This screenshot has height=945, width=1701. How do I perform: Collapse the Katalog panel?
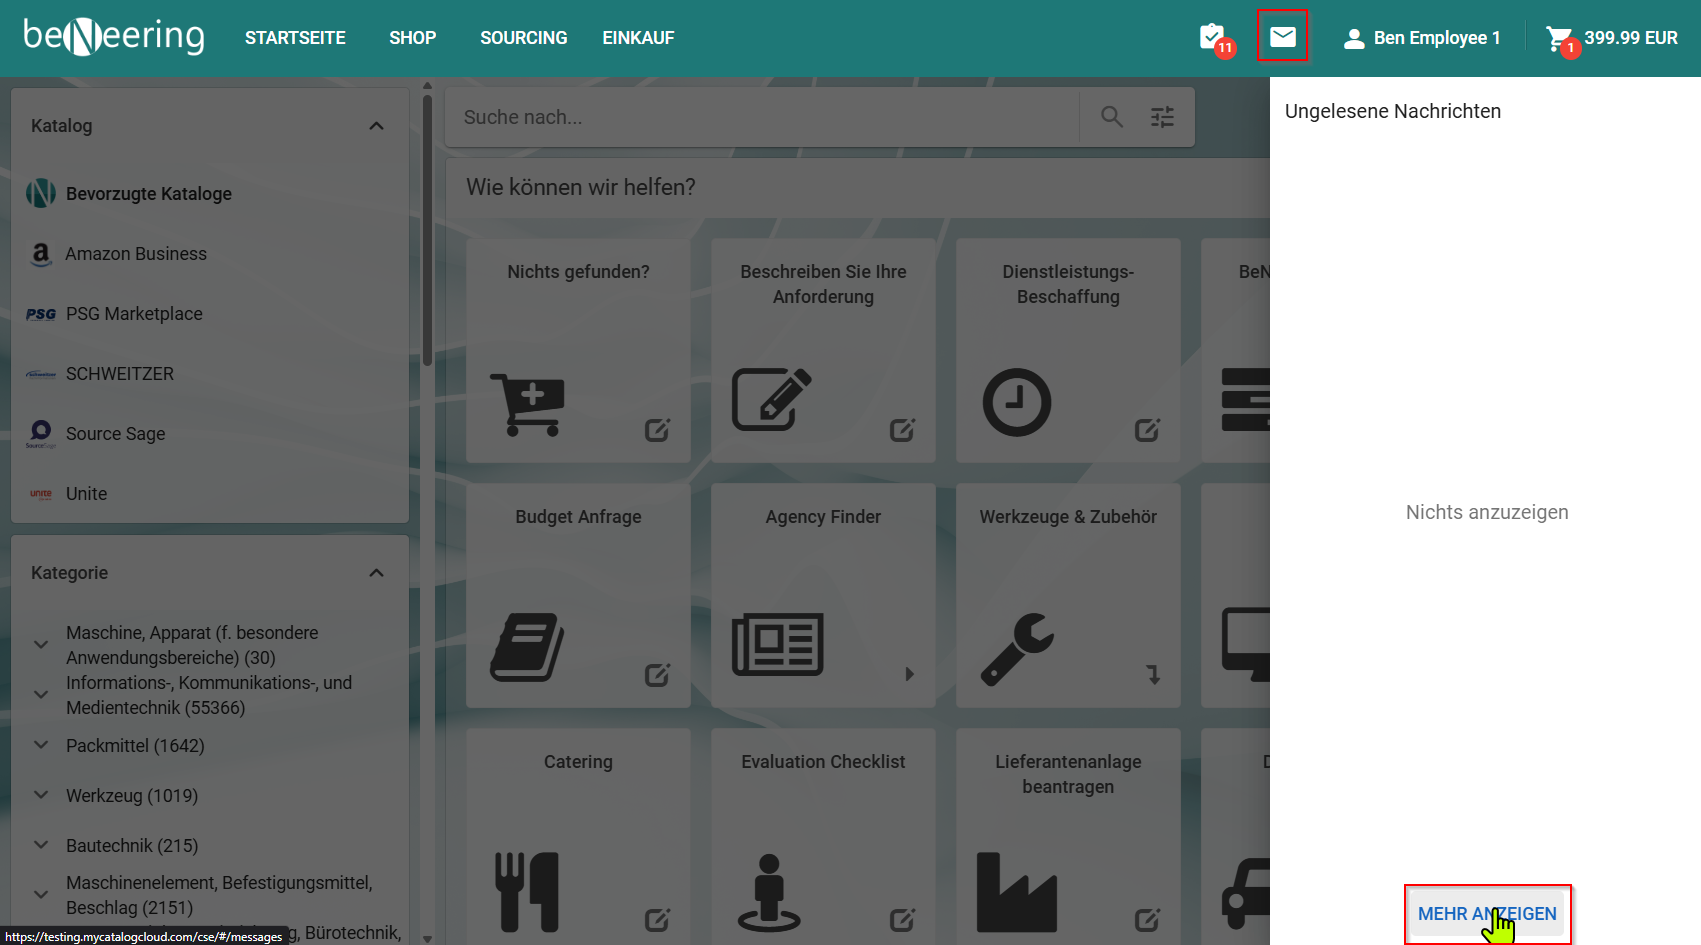coord(376,126)
